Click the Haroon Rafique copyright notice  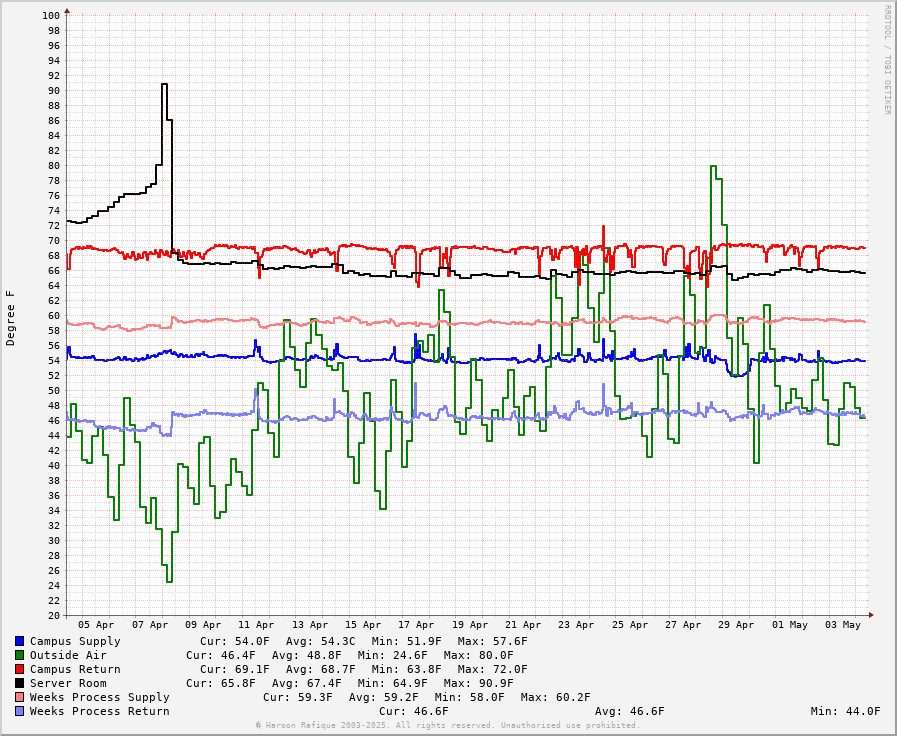[x=447, y=726]
